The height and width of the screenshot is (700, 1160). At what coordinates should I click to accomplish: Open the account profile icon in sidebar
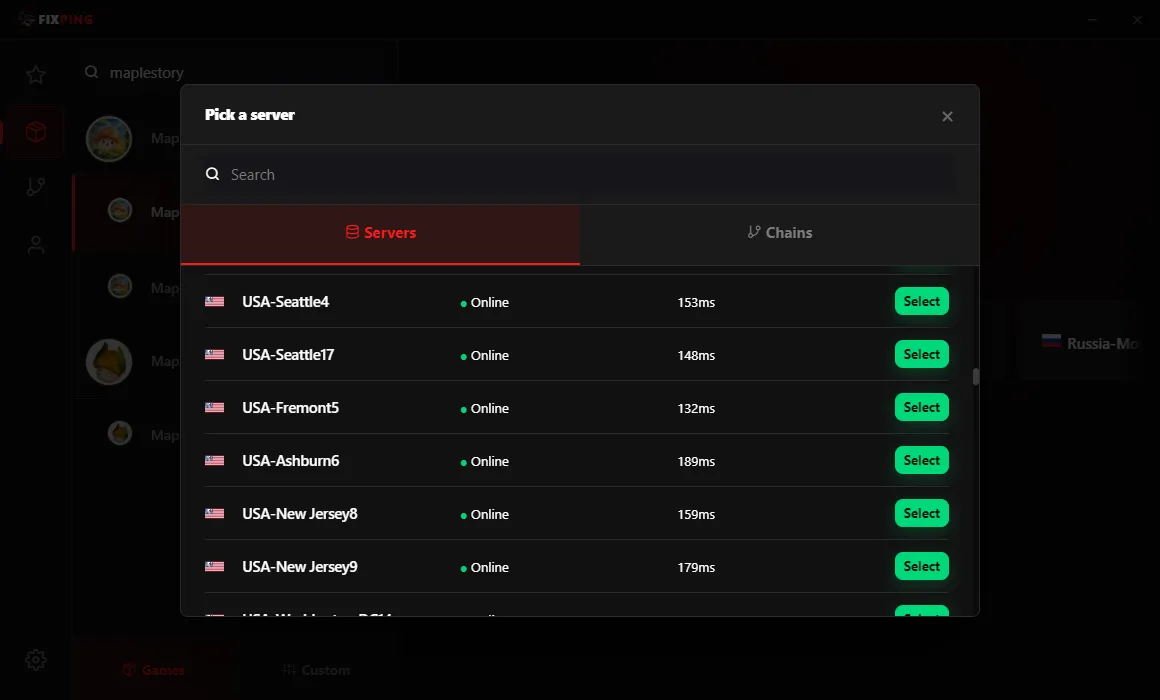[x=36, y=245]
